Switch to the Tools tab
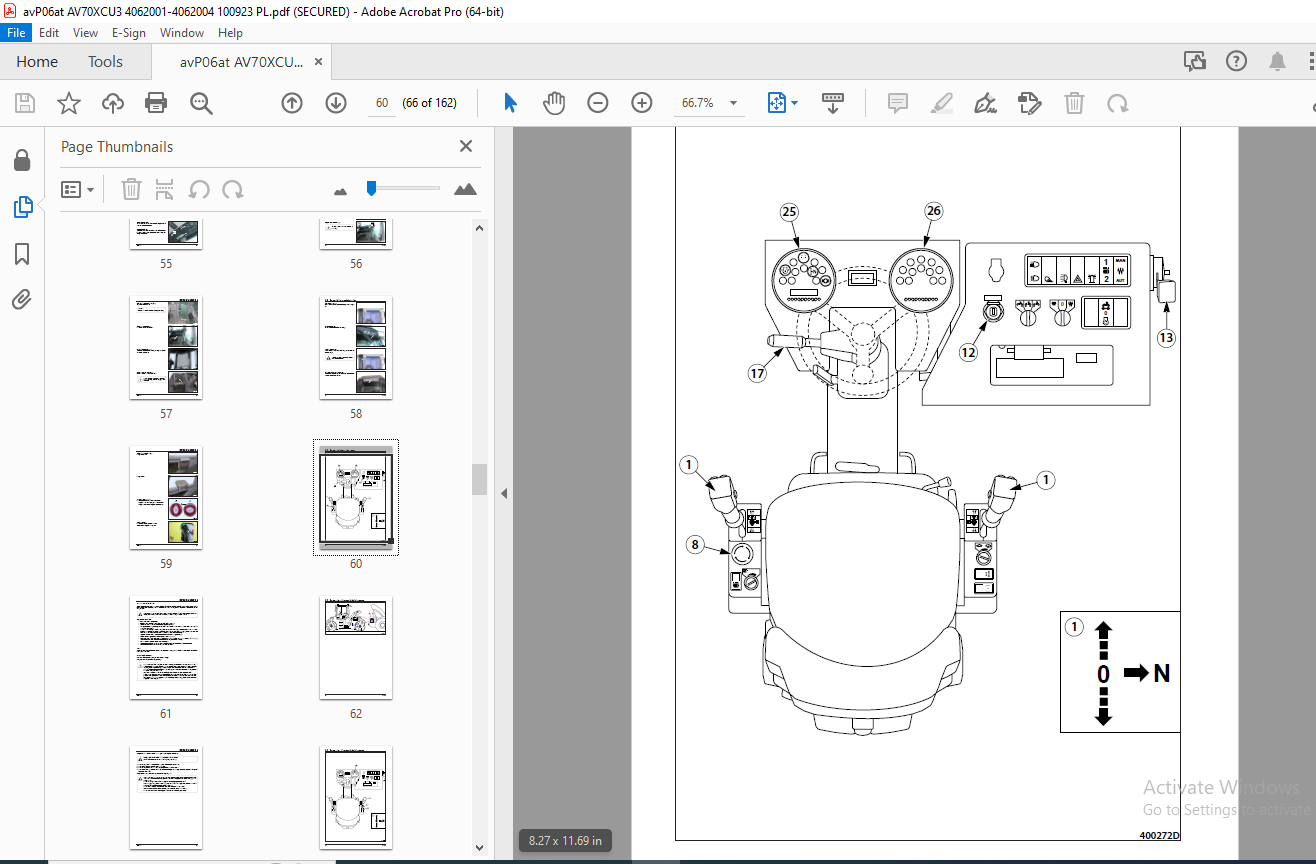 (105, 62)
